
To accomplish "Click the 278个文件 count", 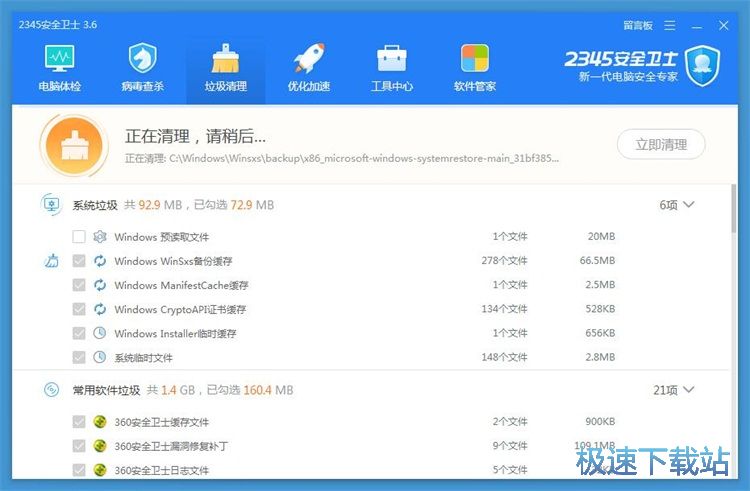I will pos(504,261).
